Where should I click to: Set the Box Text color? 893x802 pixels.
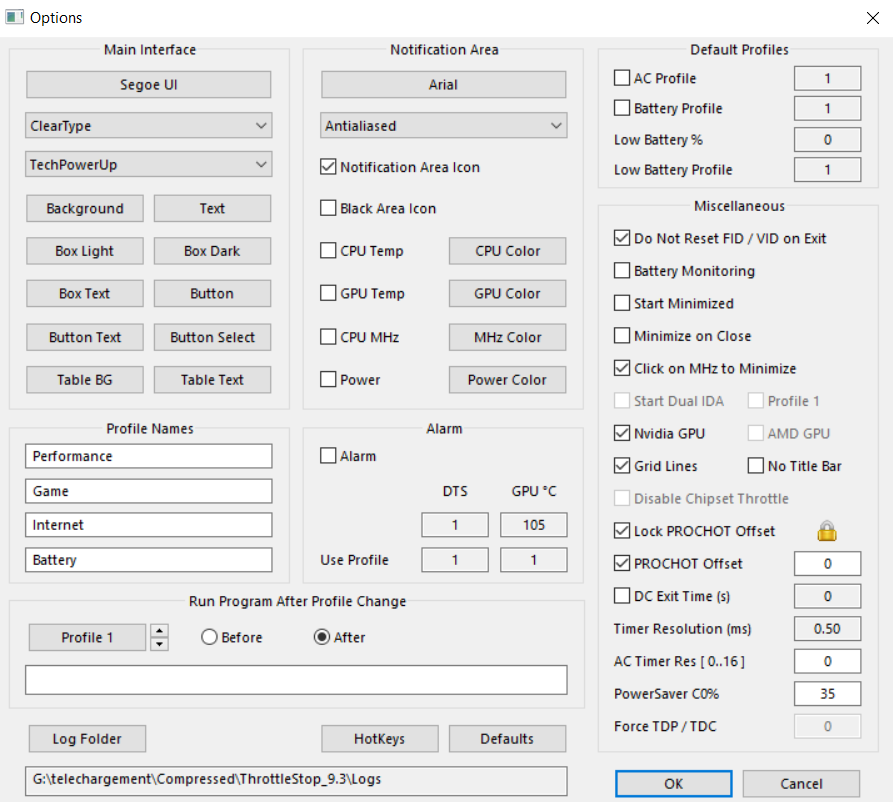85,293
